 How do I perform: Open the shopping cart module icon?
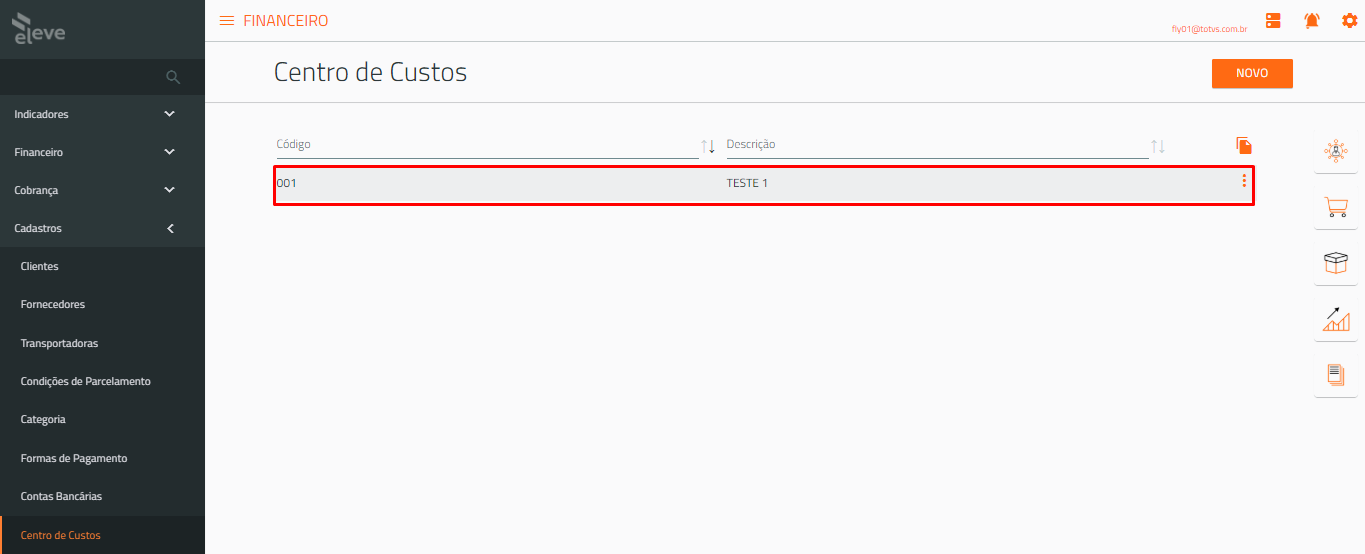(1335, 207)
